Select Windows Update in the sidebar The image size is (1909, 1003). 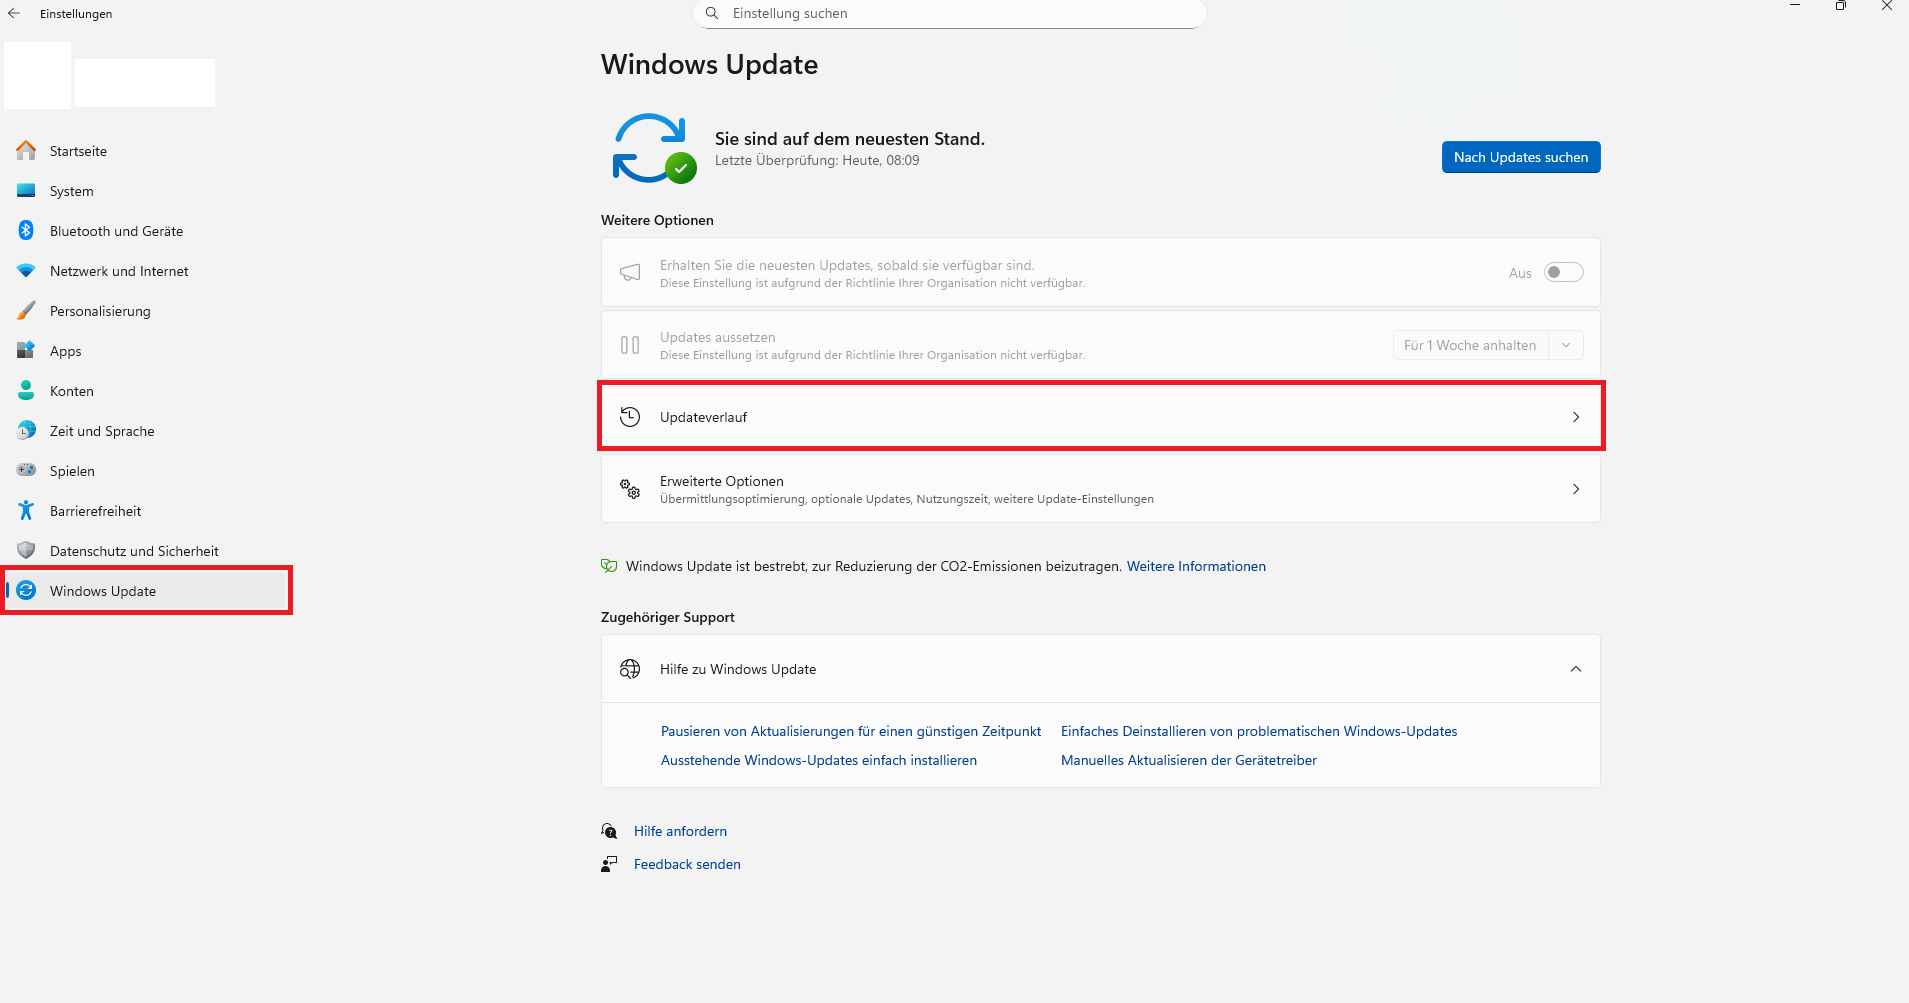(x=103, y=591)
